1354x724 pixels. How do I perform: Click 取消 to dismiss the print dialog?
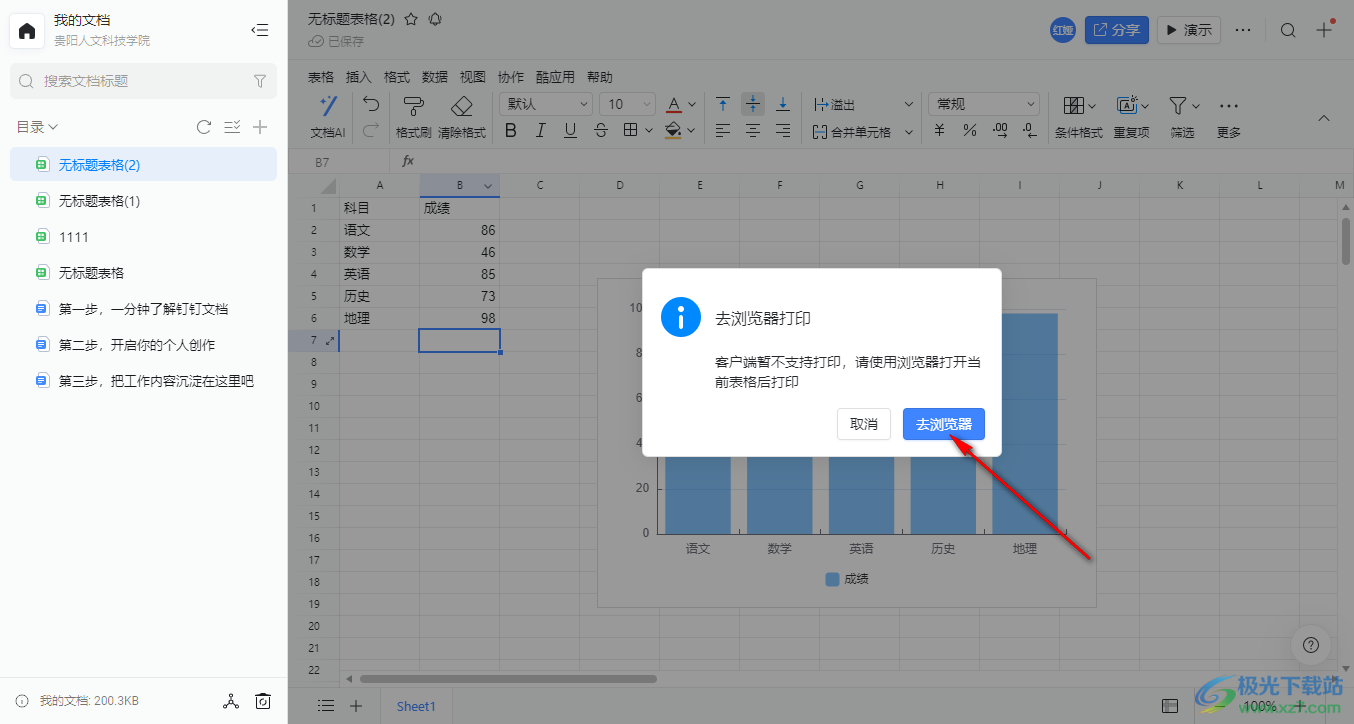pos(864,424)
